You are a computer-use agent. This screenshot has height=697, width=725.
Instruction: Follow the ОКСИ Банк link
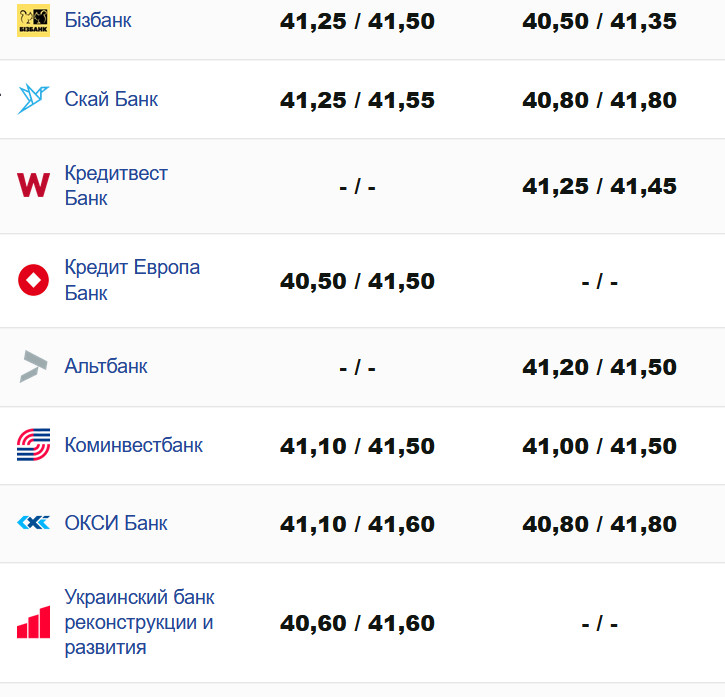point(116,523)
